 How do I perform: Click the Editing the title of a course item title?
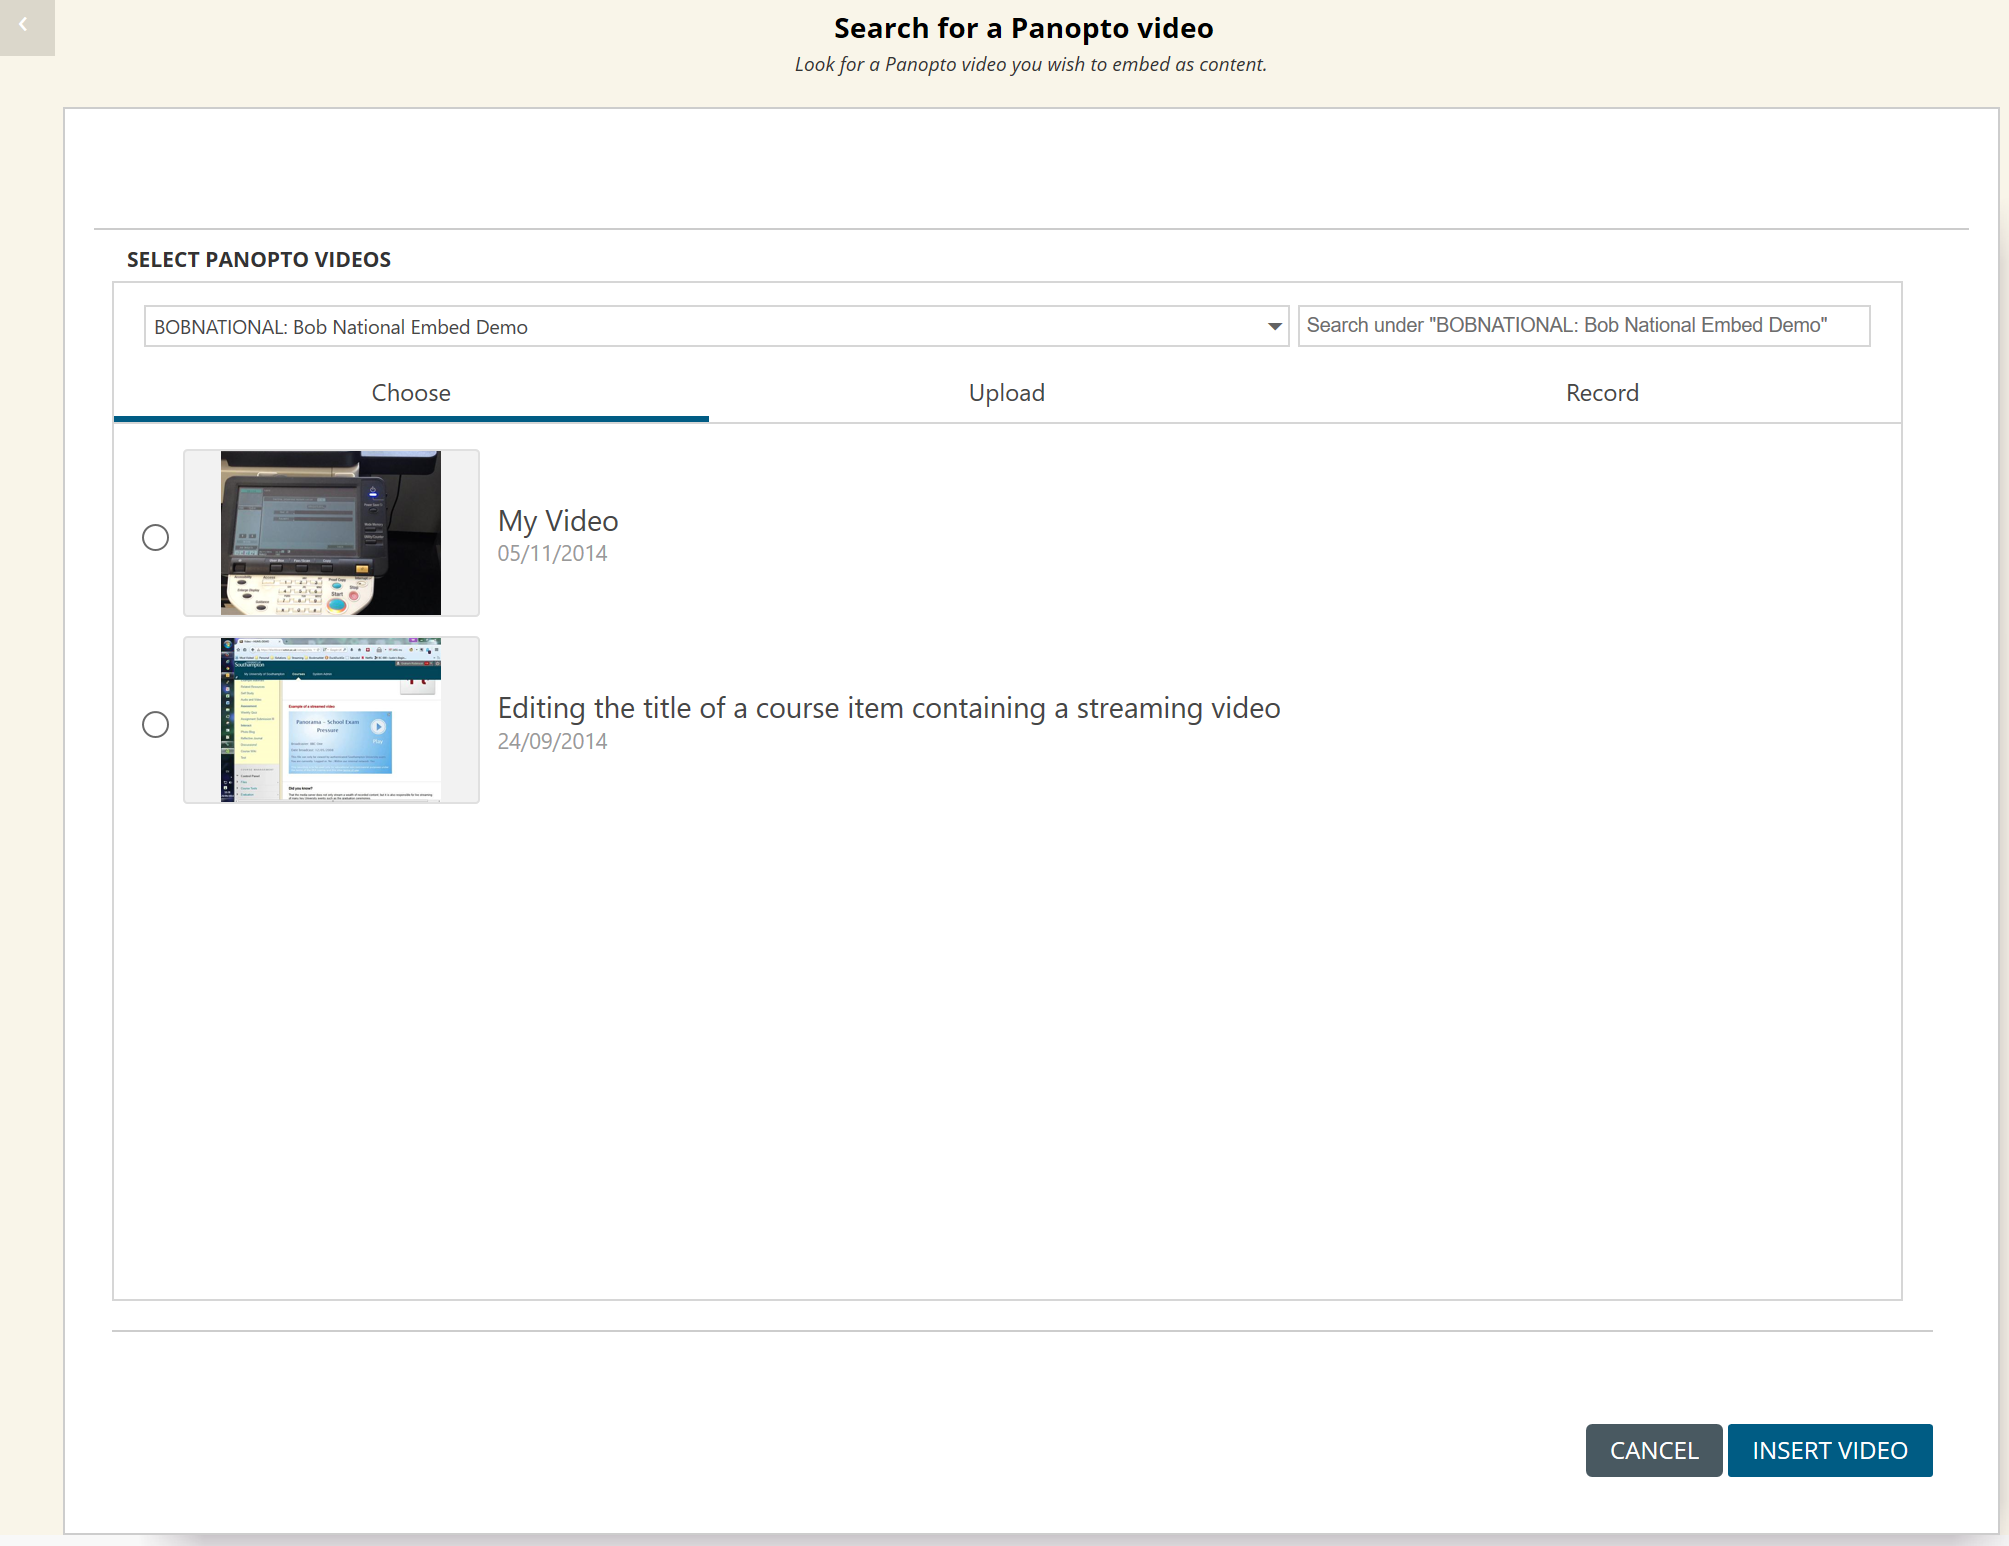[889, 708]
